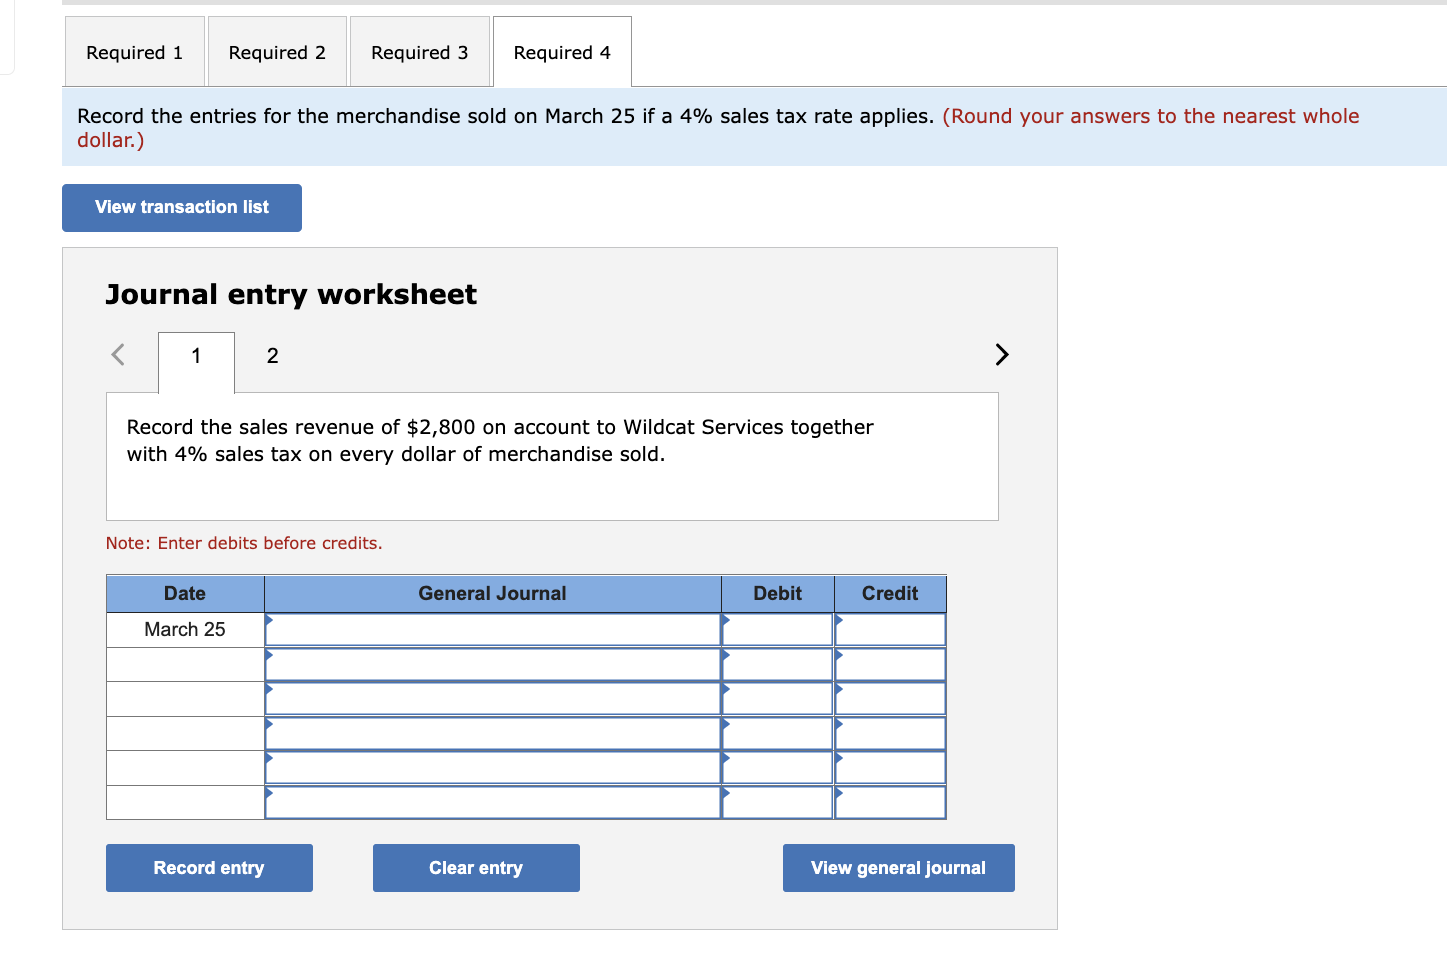Open General Journal account dropdown in fourth row

(493, 734)
